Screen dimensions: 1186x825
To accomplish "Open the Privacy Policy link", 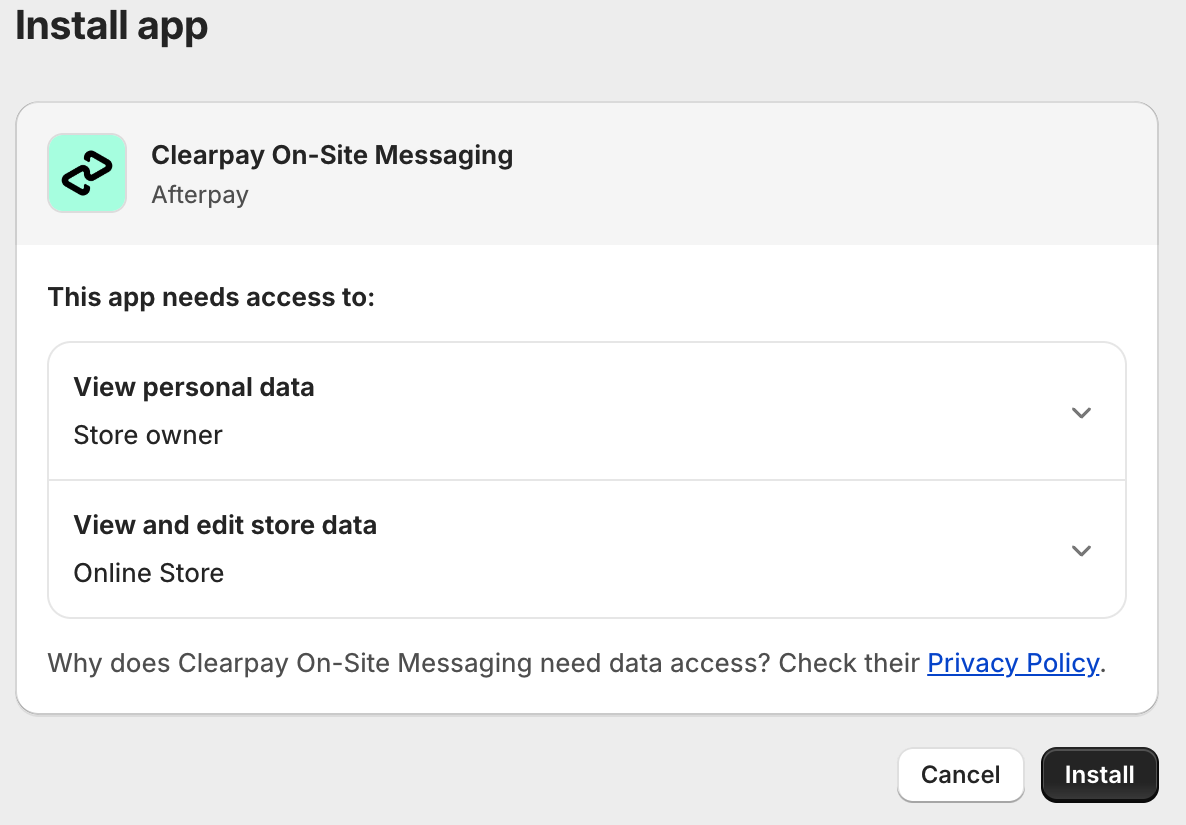I will tap(1013, 663).
